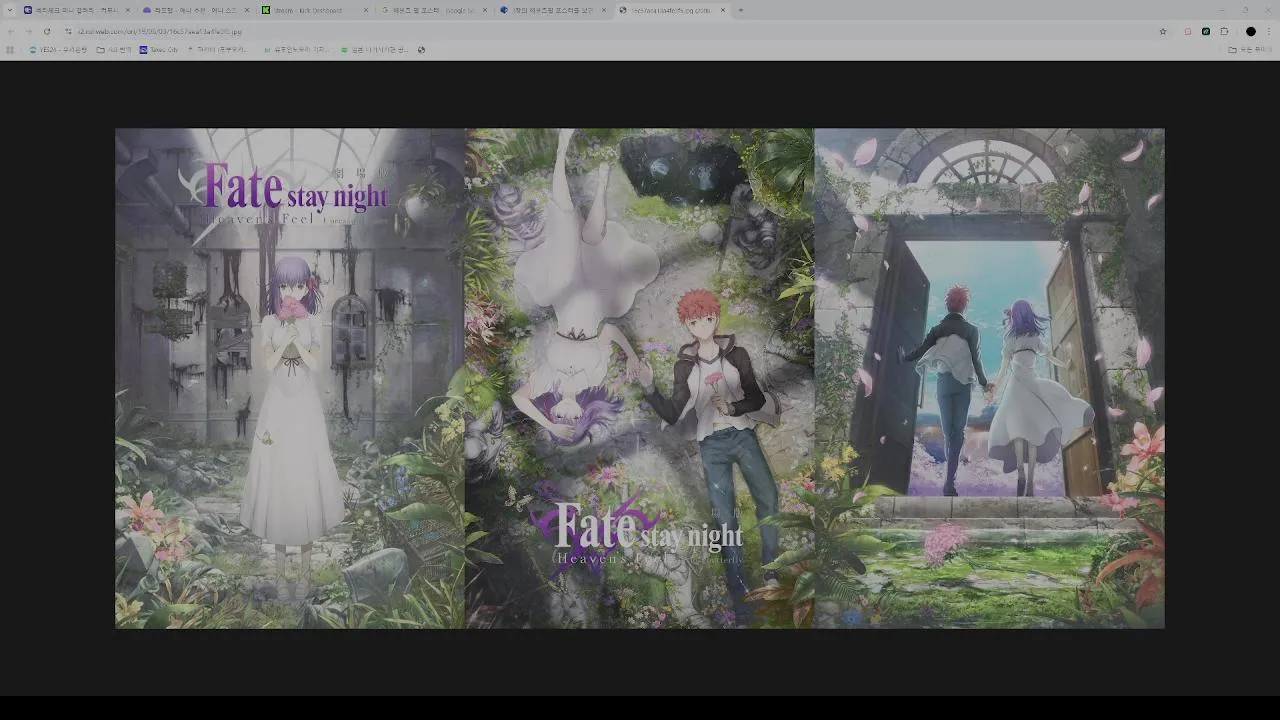This screenshot has width=1280, height=720.
Task: Click the middle Shirou poster panel
Action: [x=640, y=378]
